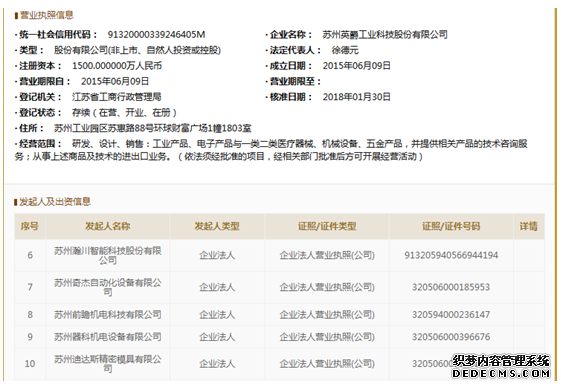Screen dimensions: 561x388
Task: Click registration authority 江苏省工商行政管理局
Action: 117,97
